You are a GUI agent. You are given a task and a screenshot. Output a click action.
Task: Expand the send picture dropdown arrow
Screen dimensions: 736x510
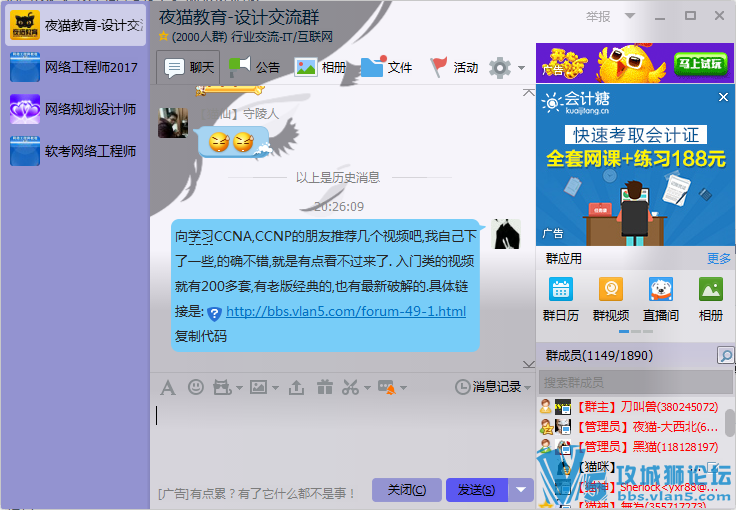pyautogui.click(x=276, y=388)
